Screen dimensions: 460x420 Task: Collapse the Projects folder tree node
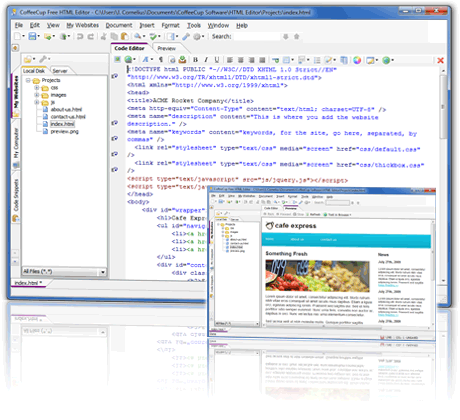pos(28,80)
